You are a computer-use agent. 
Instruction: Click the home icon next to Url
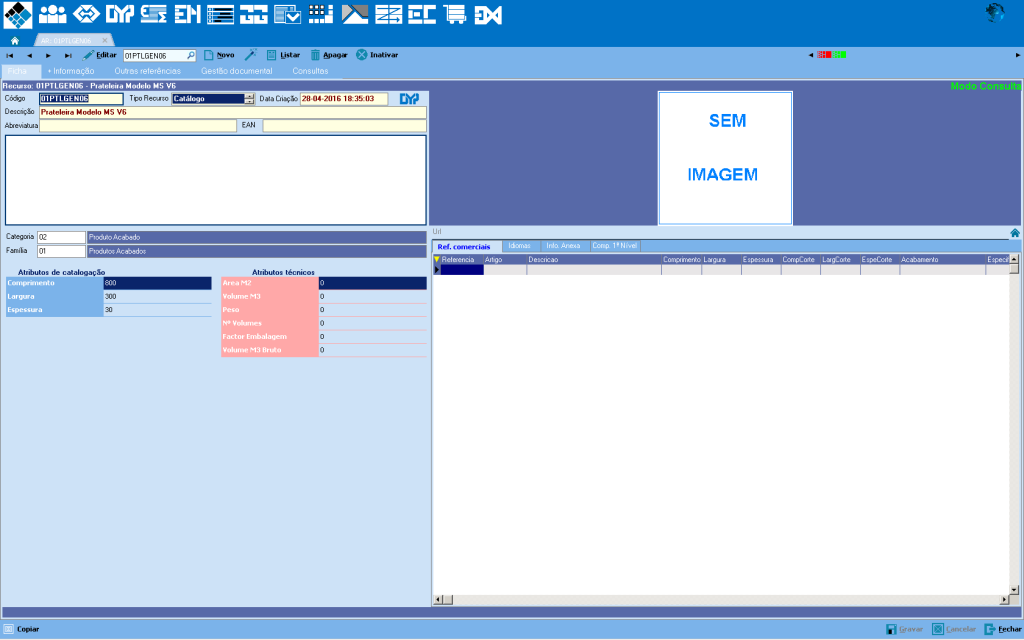coord(1014,232)
